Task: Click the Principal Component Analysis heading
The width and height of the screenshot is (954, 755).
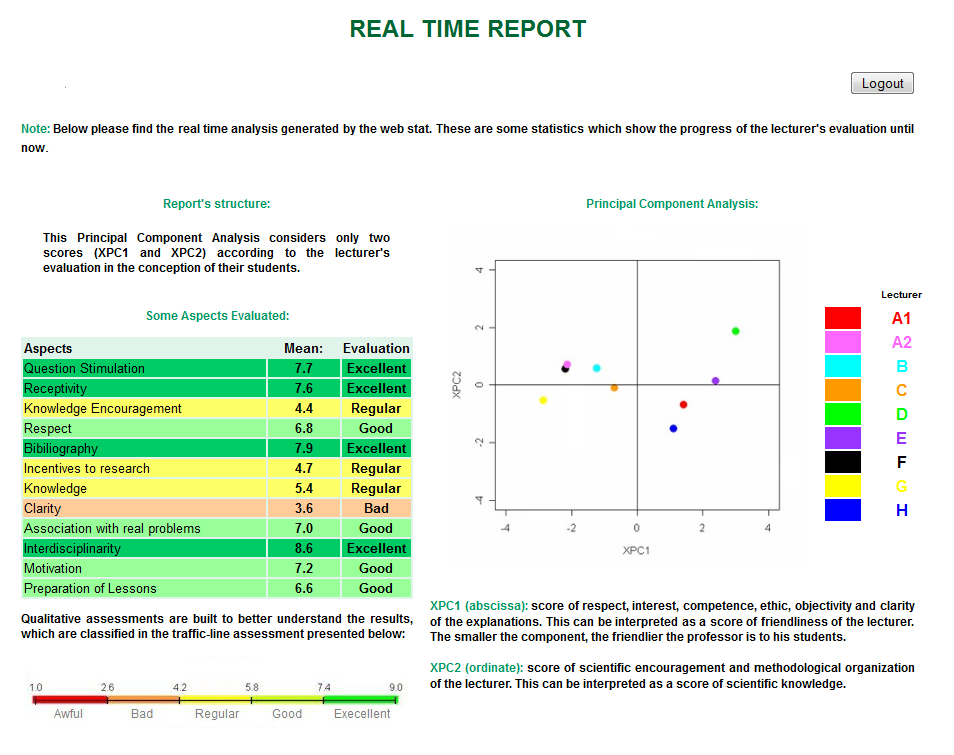Action: tap(672, 204)
